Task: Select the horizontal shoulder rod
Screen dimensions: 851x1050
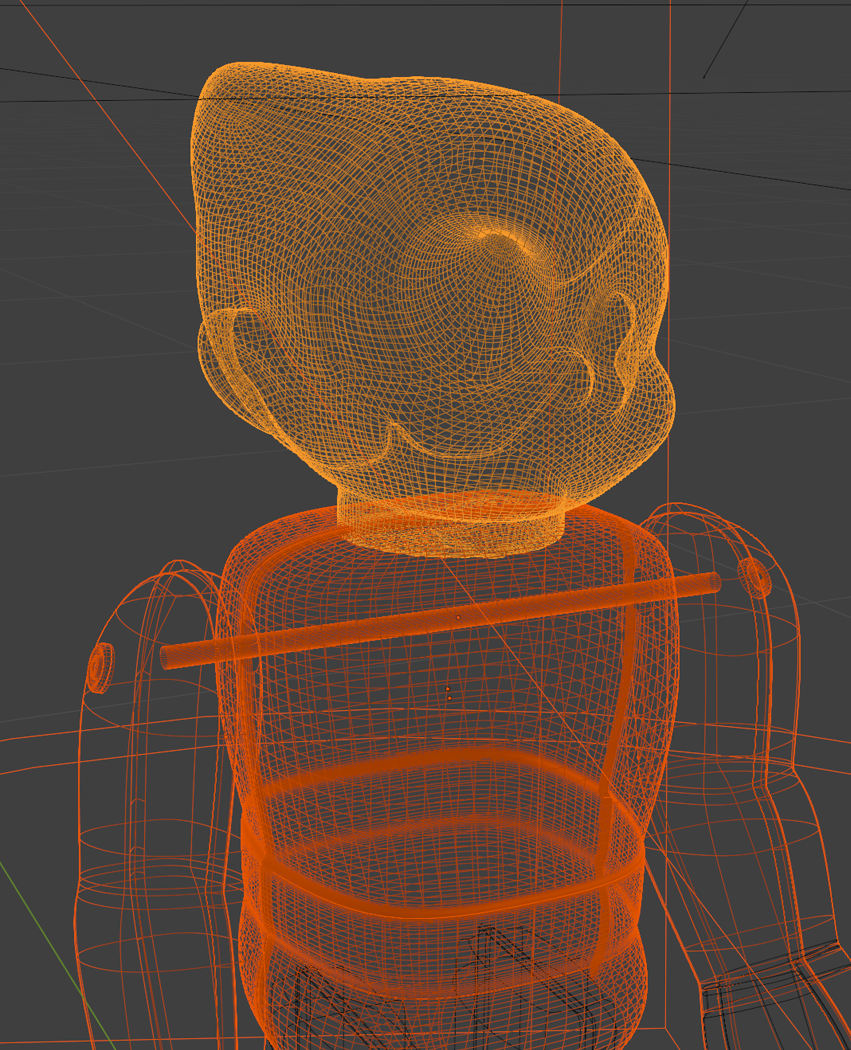Action: (440, 620)
